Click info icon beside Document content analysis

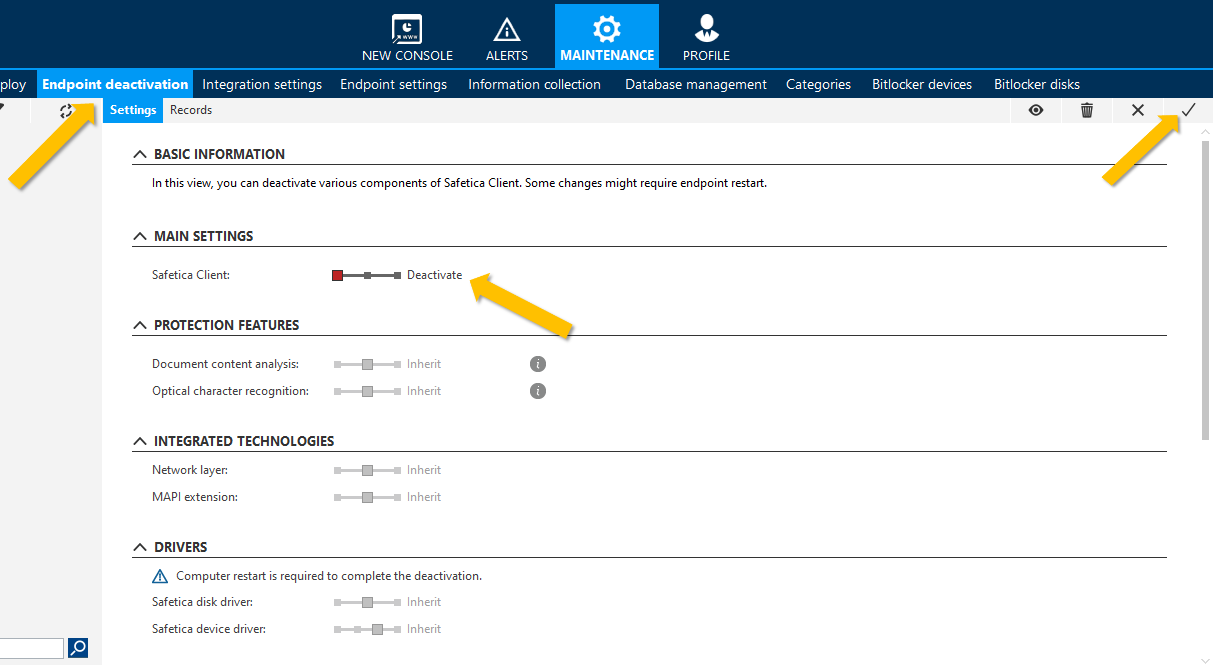pos(538,364)
